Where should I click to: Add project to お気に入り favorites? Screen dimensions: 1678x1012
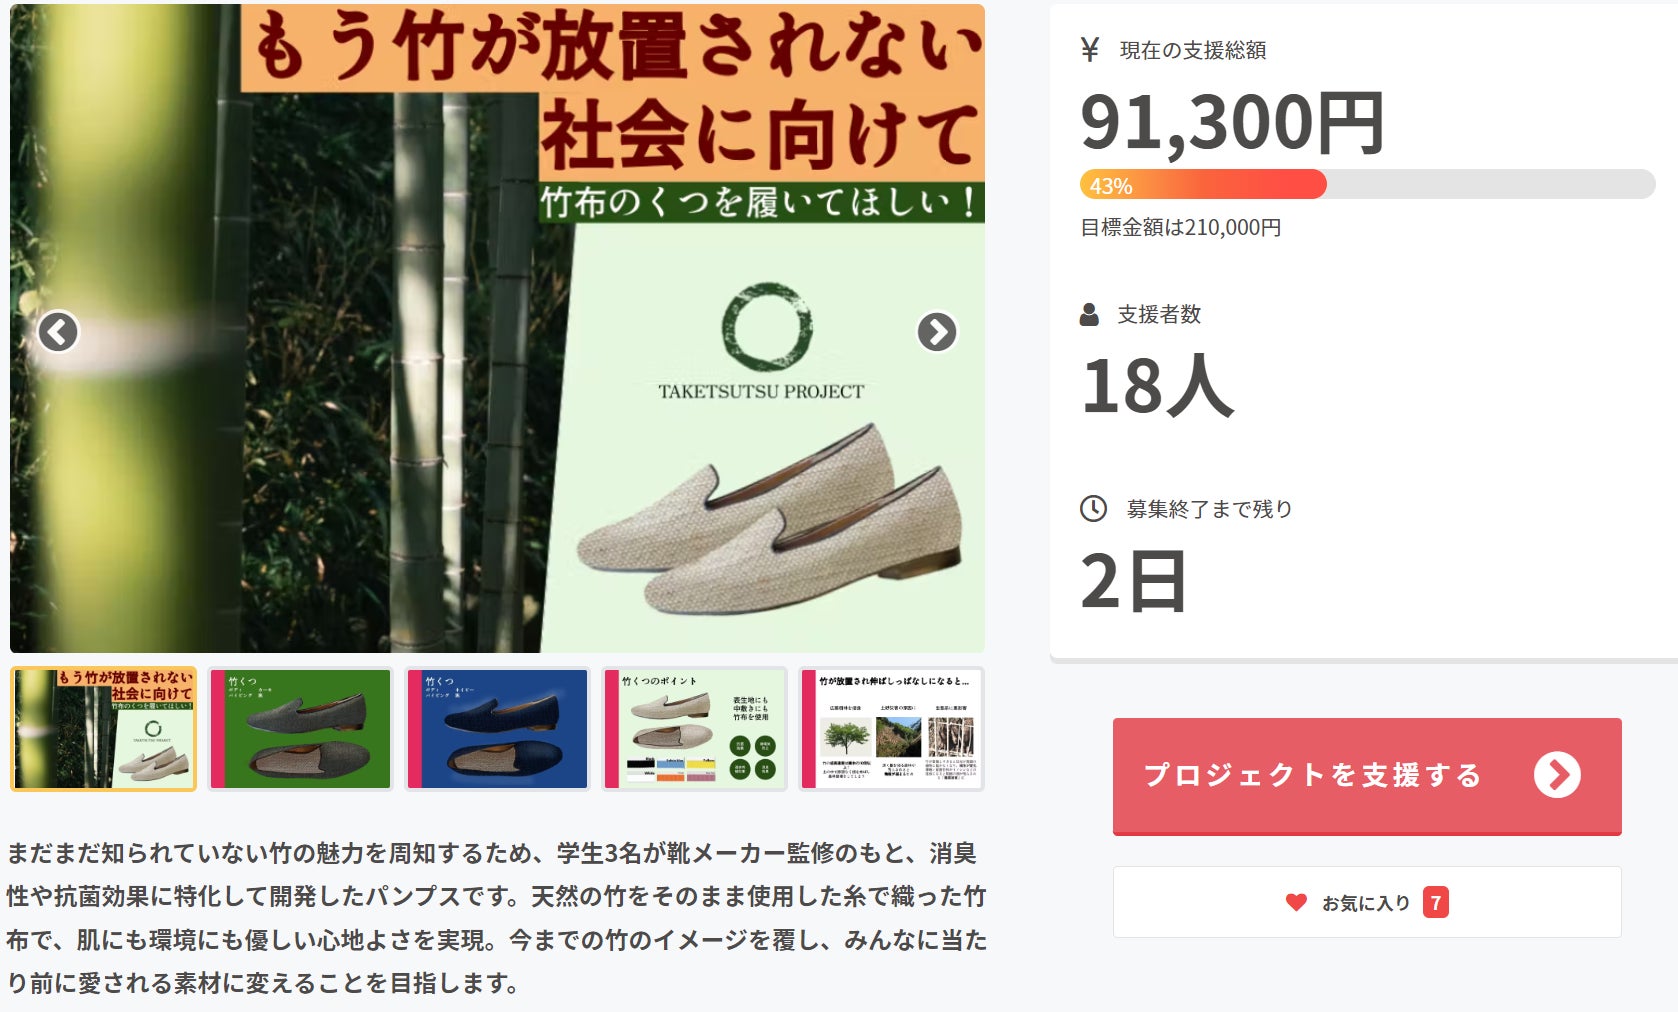click(x=1367, y=902)
